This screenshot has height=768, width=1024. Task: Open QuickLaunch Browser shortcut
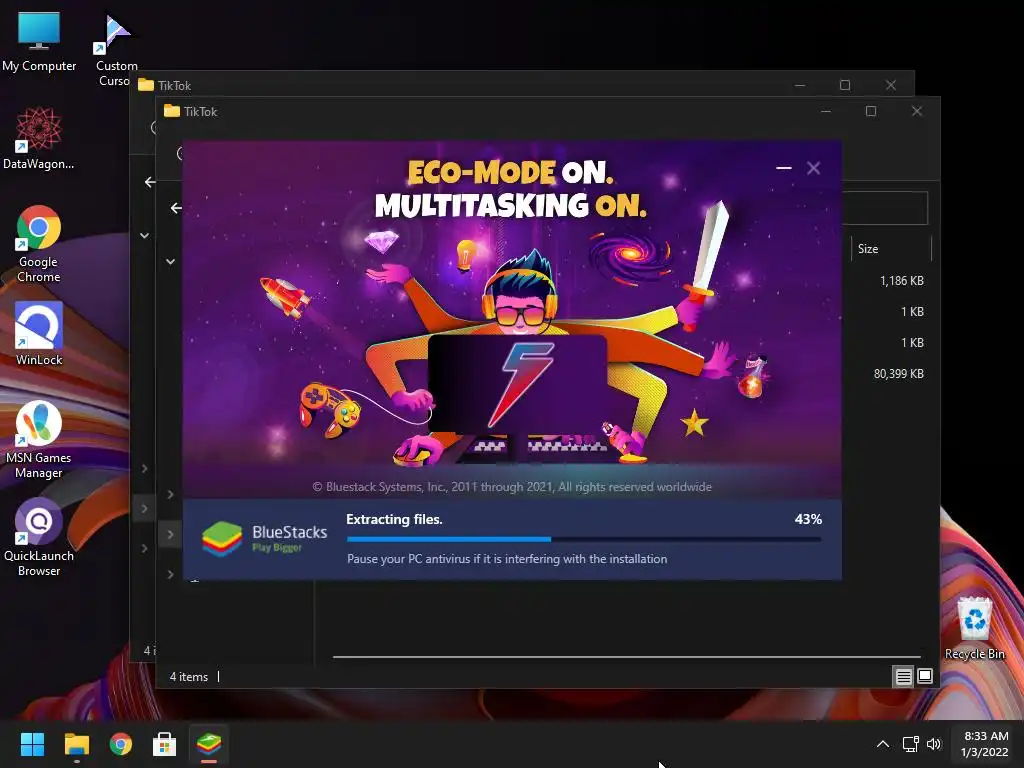pyautogui.click(x=39, y=537)
